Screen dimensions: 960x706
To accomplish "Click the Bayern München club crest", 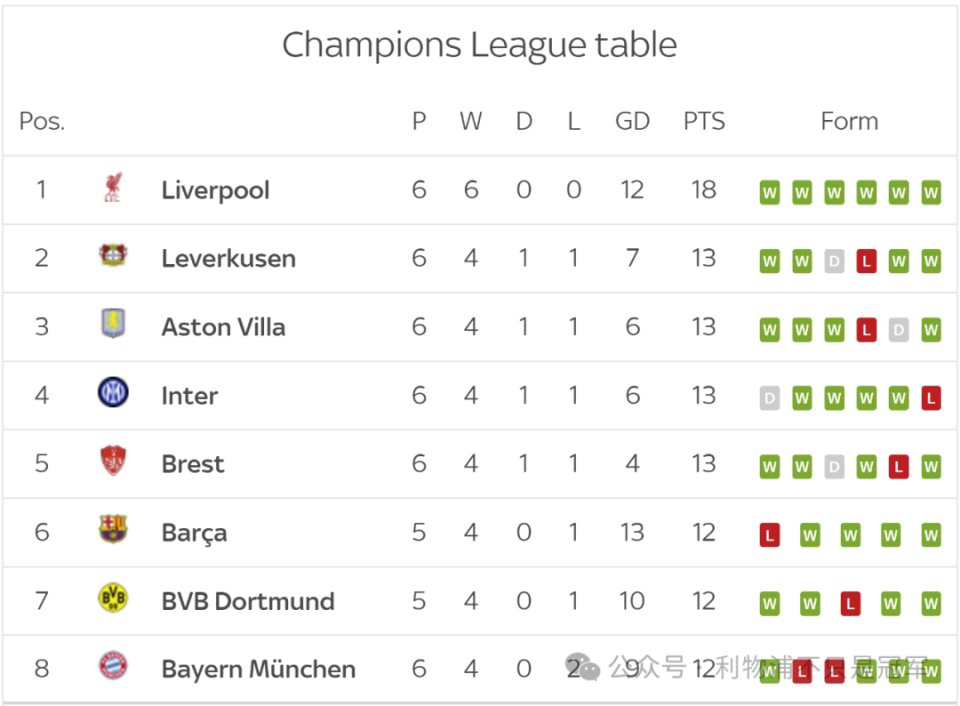I will [113, 666].
